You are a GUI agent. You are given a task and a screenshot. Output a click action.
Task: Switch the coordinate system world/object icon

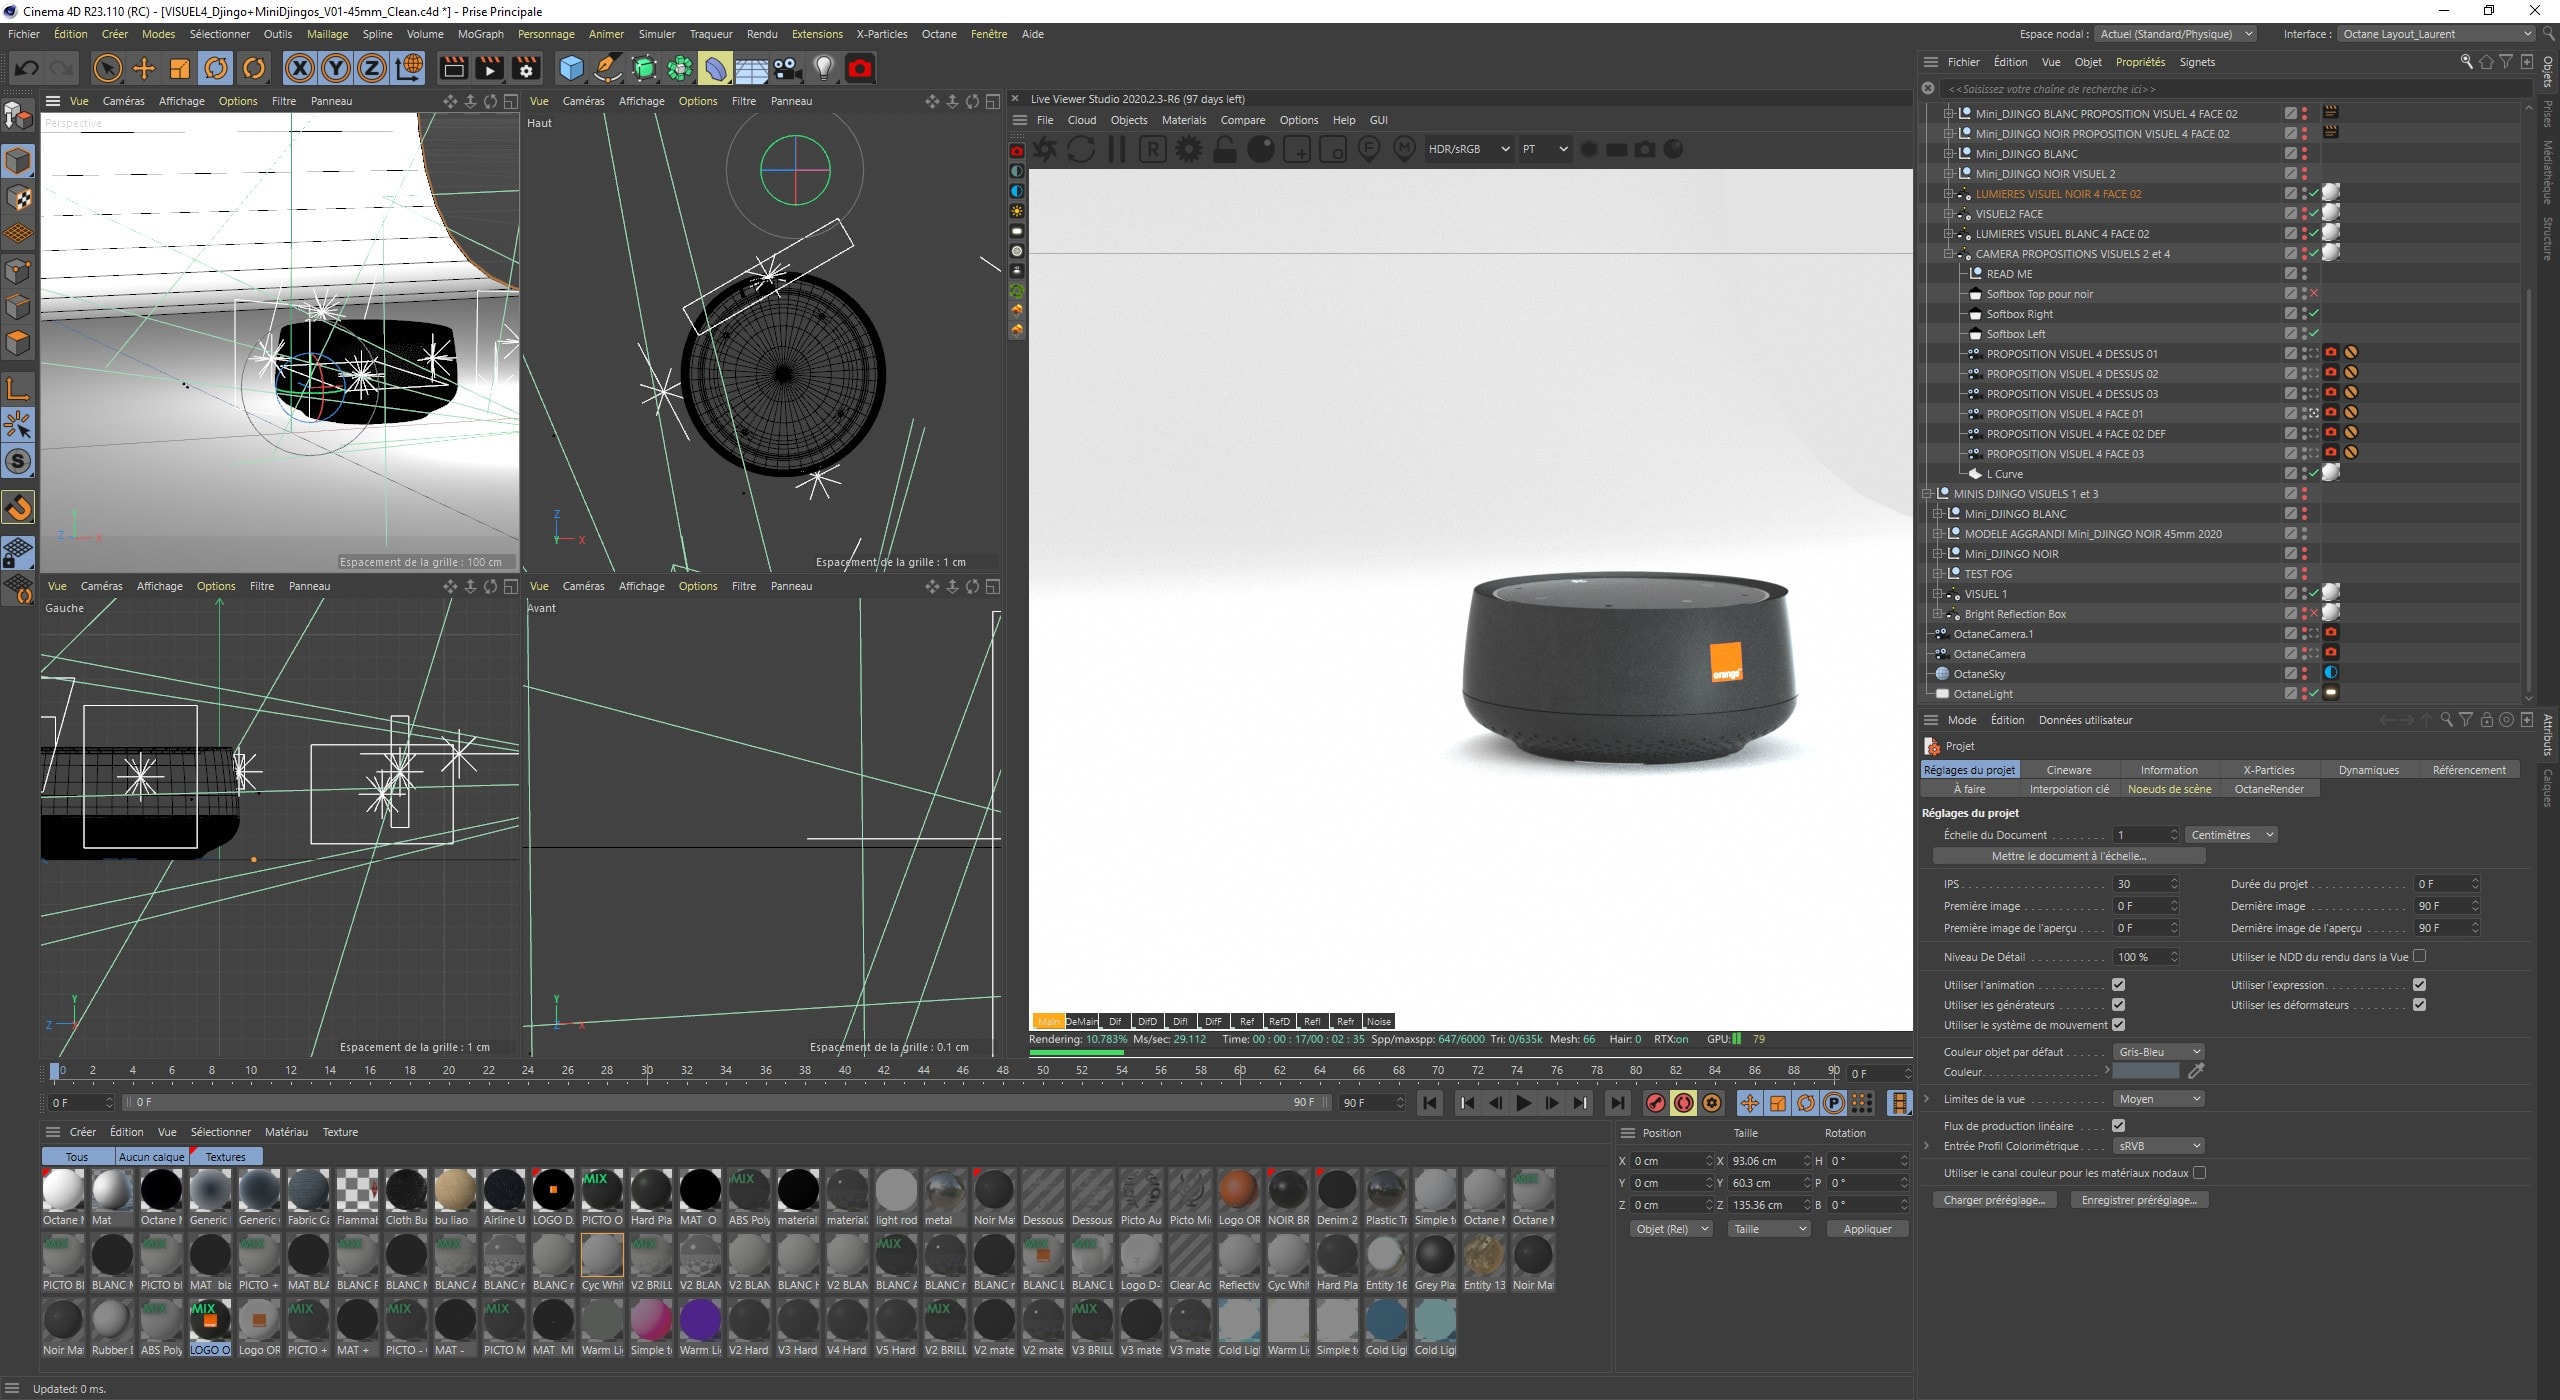(409, 68)
